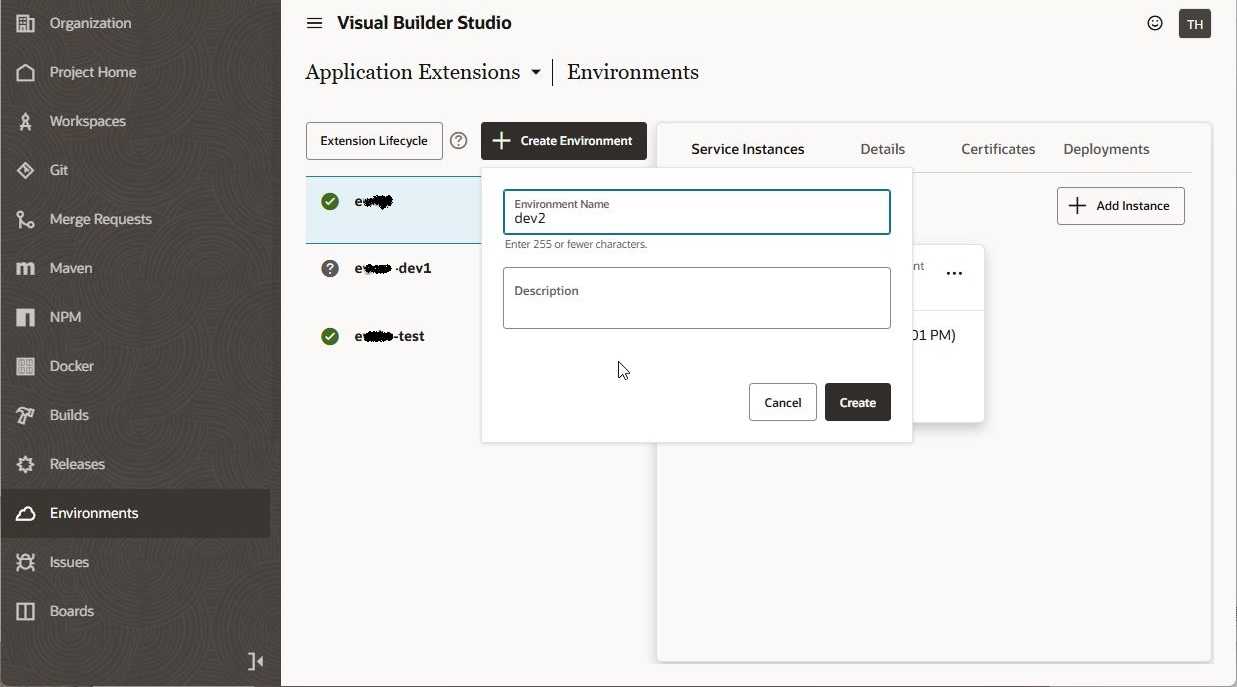The image size is (1237, 687).
Task: Cancel the create environment dialog
Action: pyautogui.click(x=782, y=402)
